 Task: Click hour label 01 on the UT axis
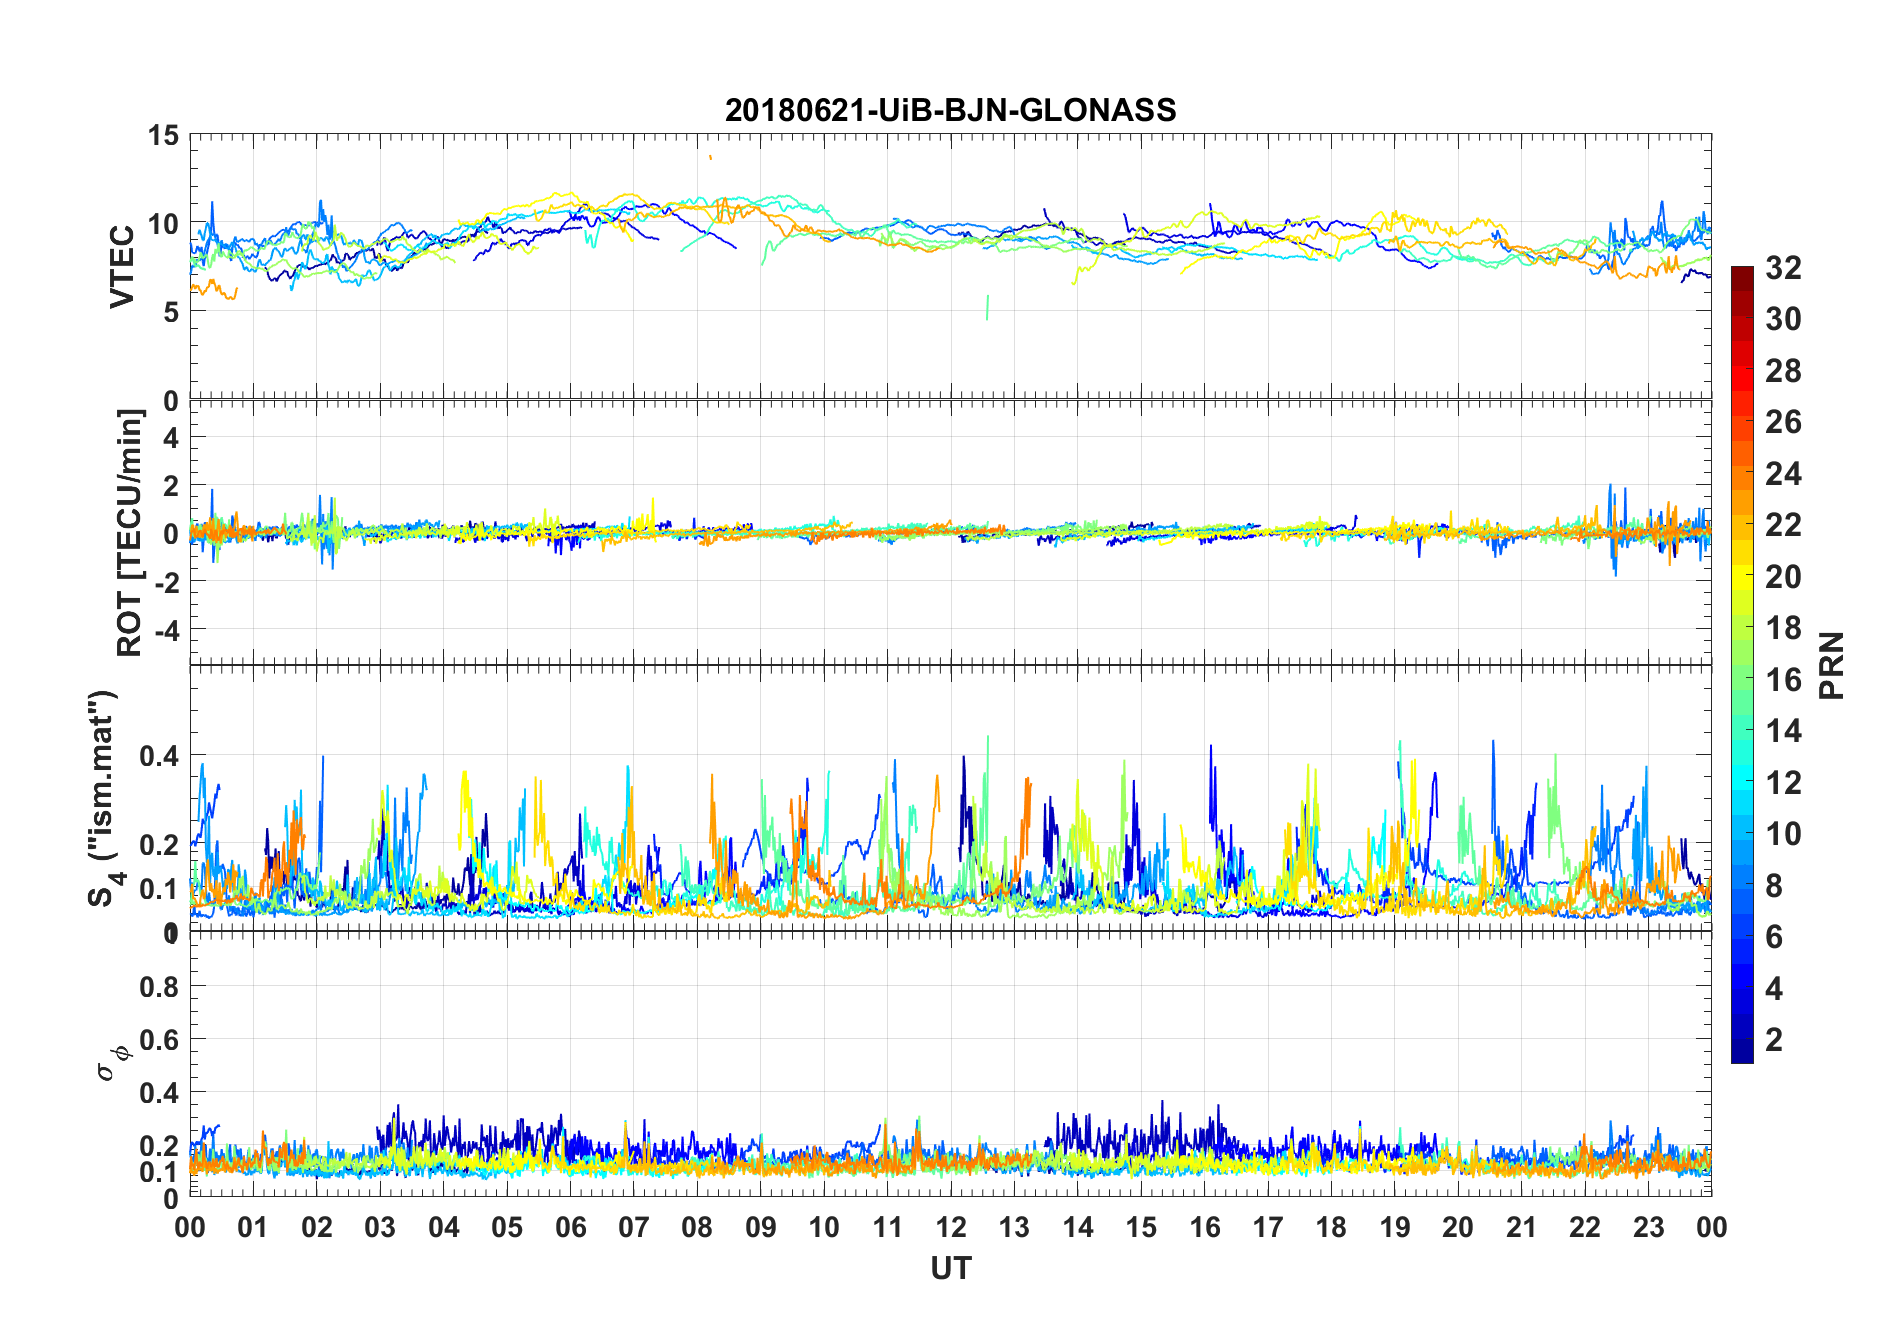pos(253,1227)
